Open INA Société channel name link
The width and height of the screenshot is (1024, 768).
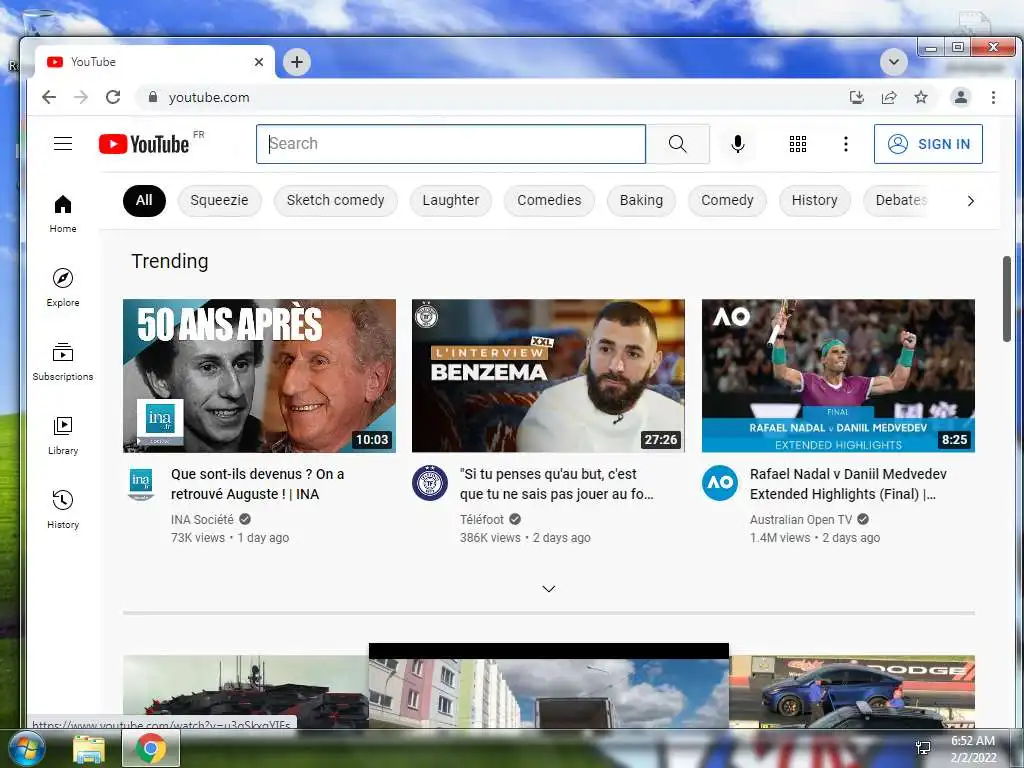click(202, 520)
